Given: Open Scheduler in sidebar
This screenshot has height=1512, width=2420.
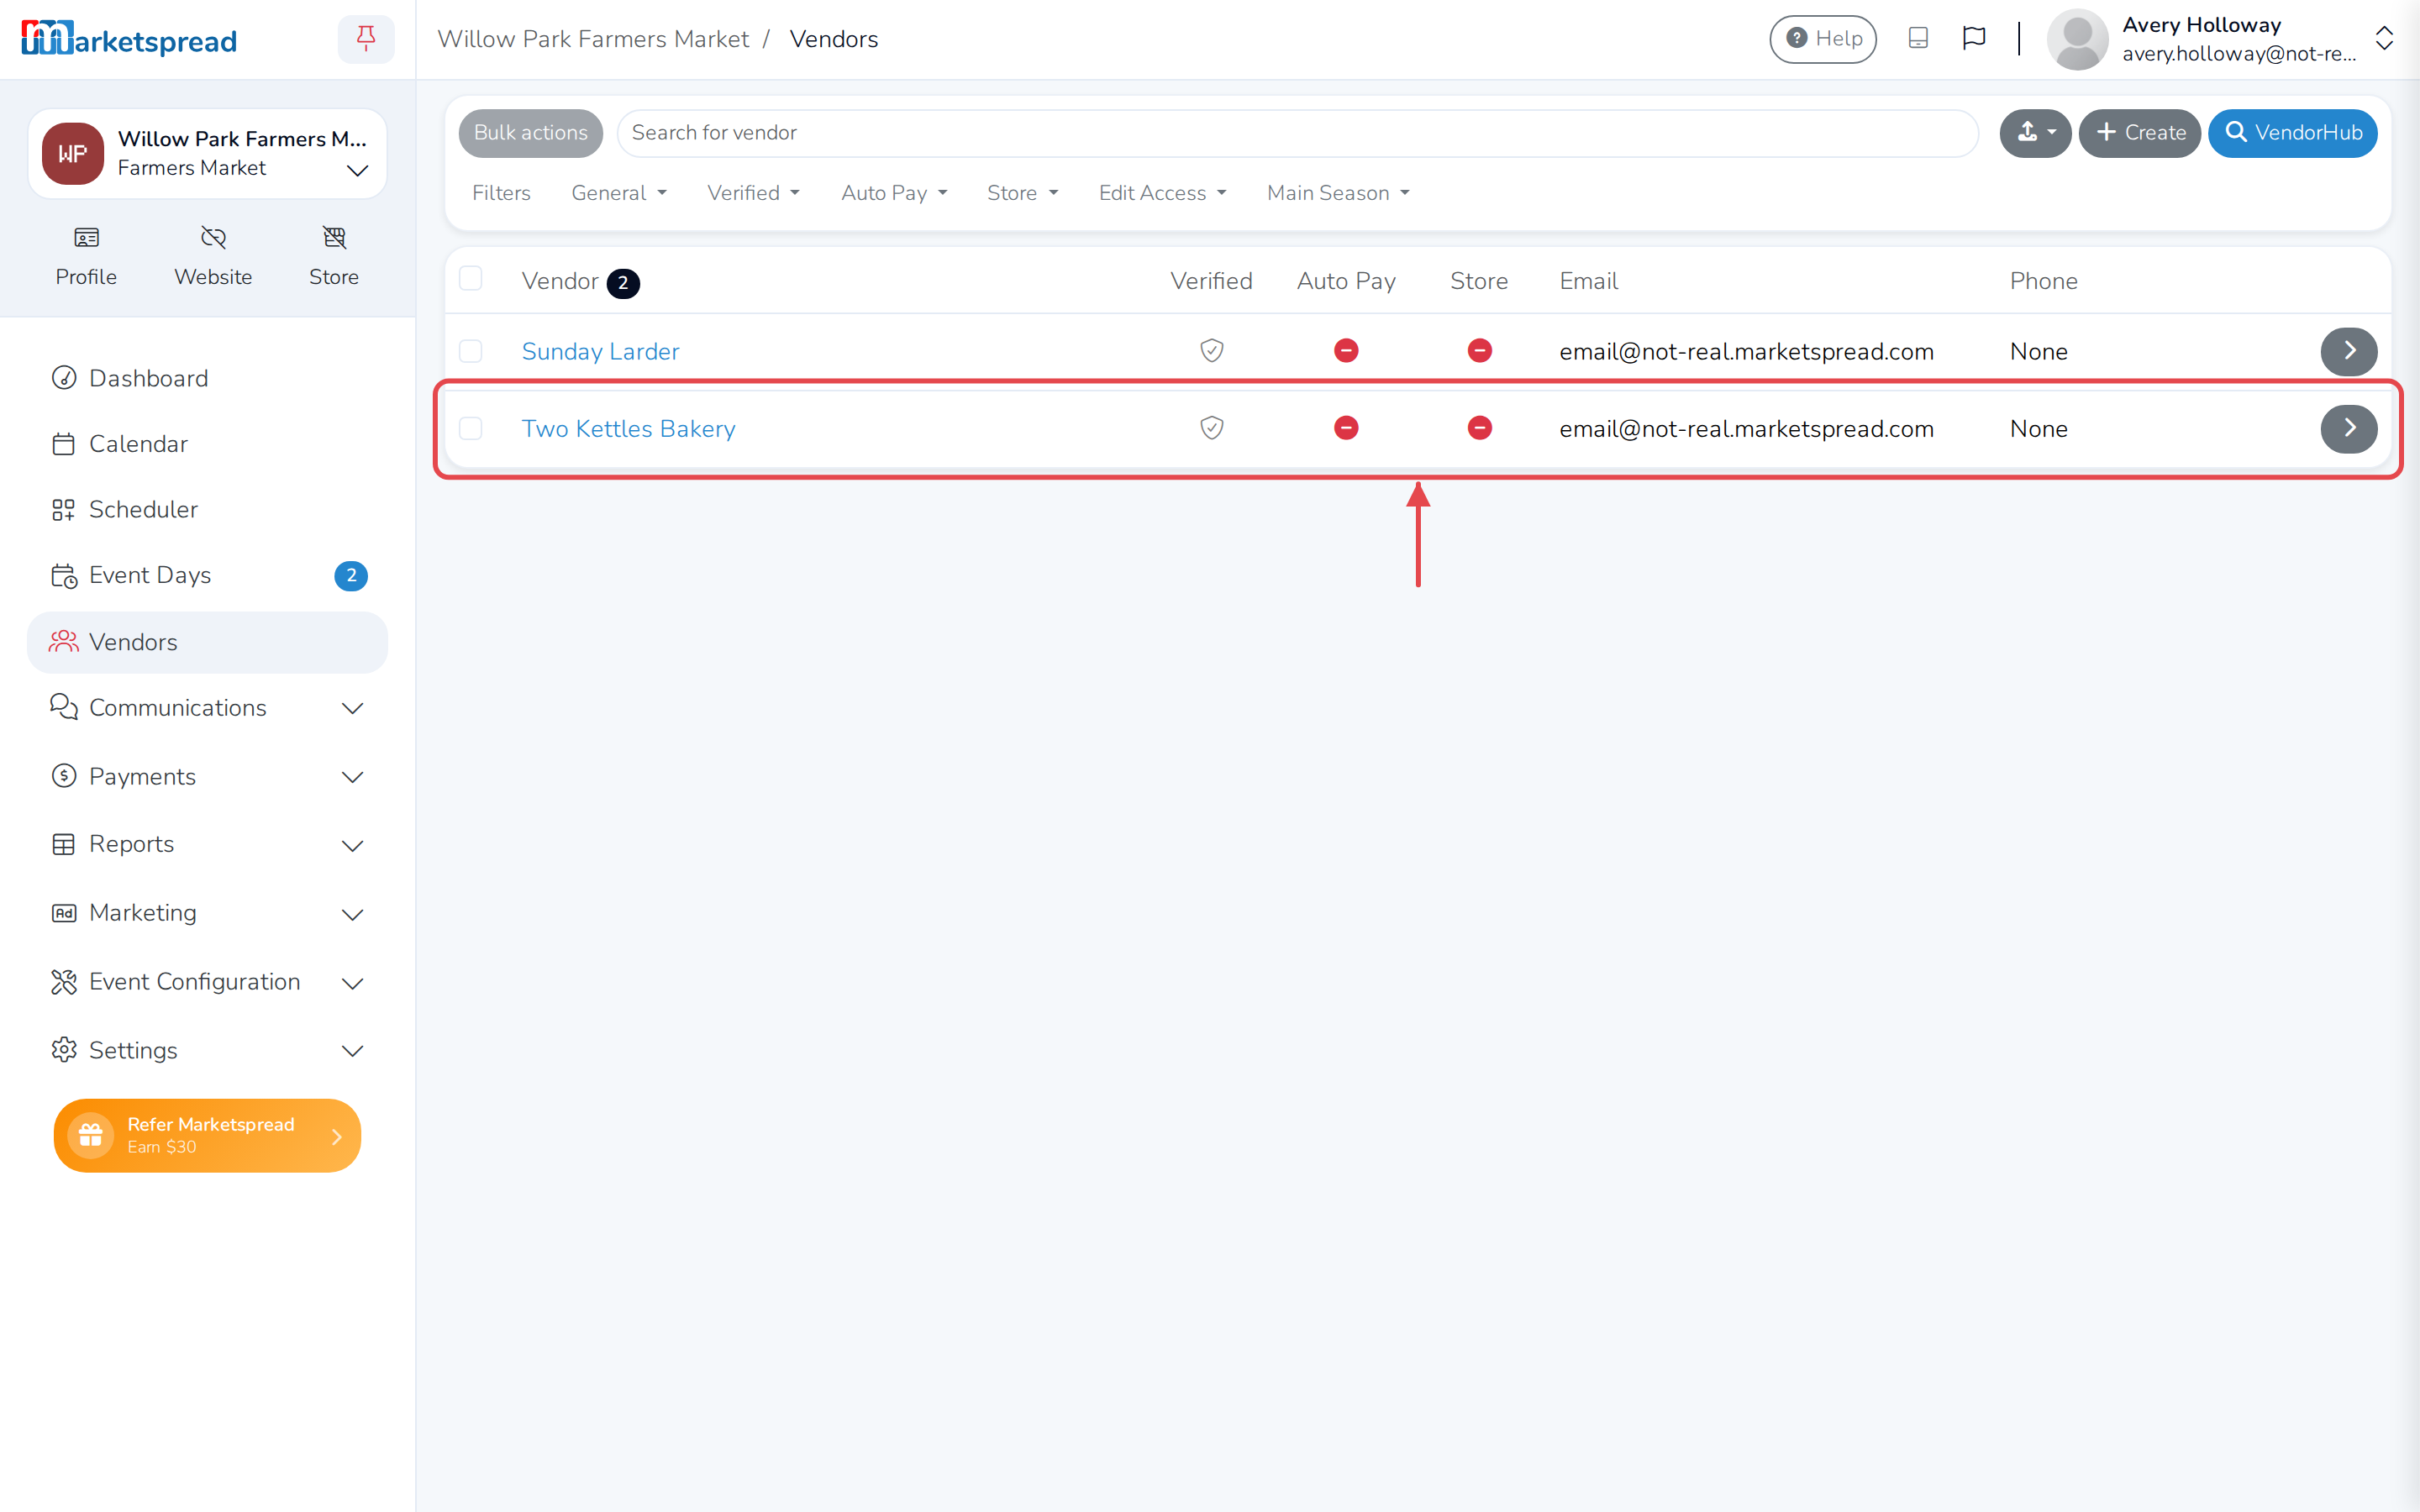Looking at the screenshot, I should pyautogui.click(x=207, y=509).
